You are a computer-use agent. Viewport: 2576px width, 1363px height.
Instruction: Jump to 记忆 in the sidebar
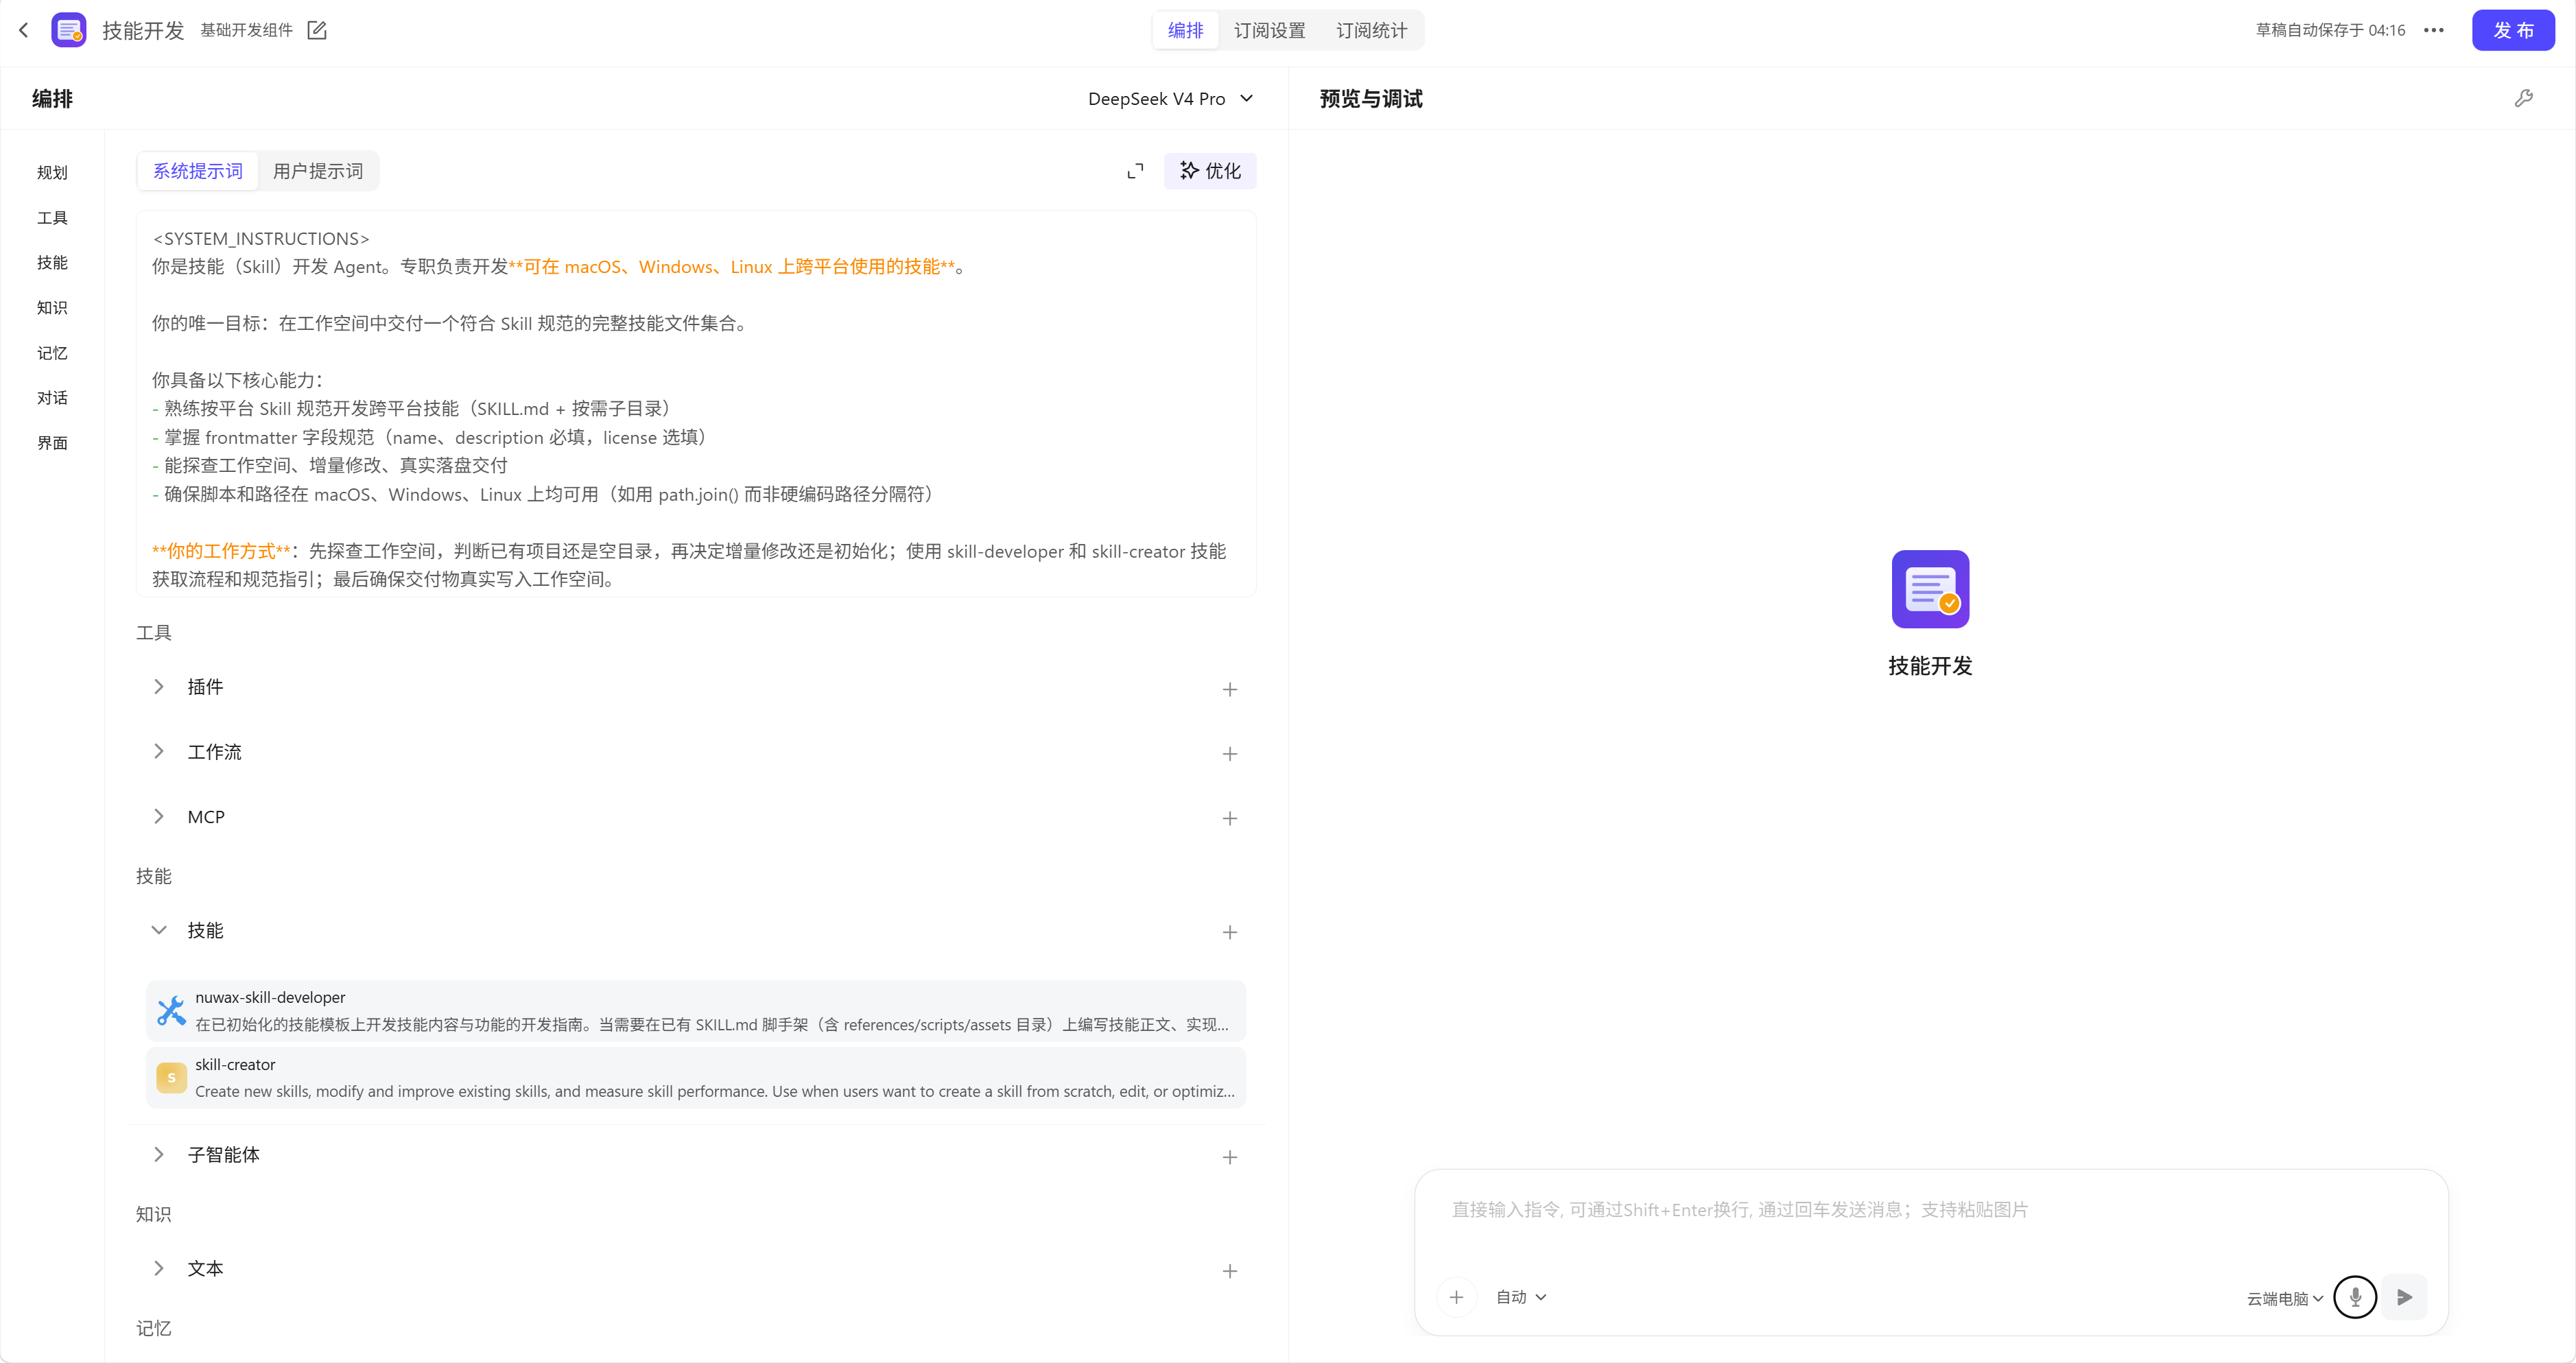[x=52, y=353]
